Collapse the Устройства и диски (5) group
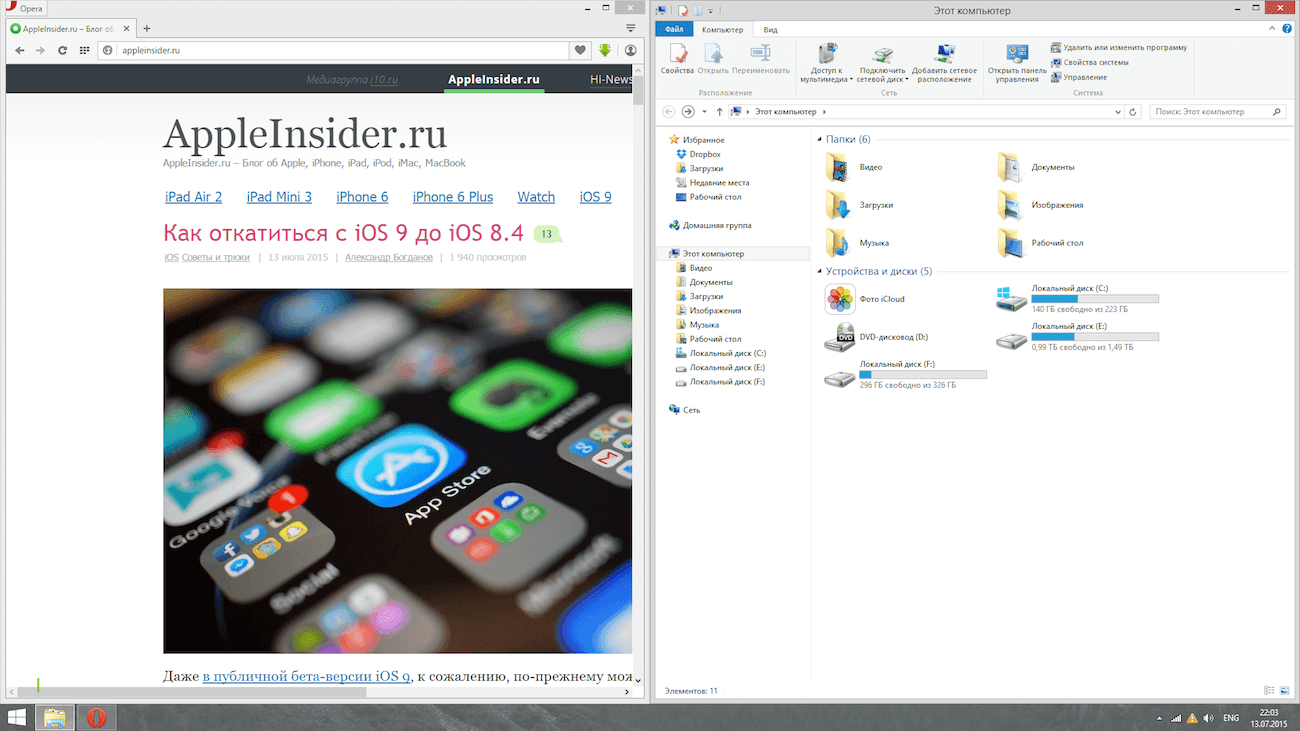 point(819,272)
